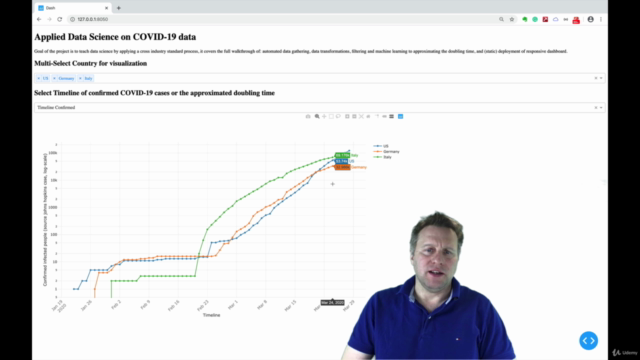Remove the Italy country tag

coord(80,78)
